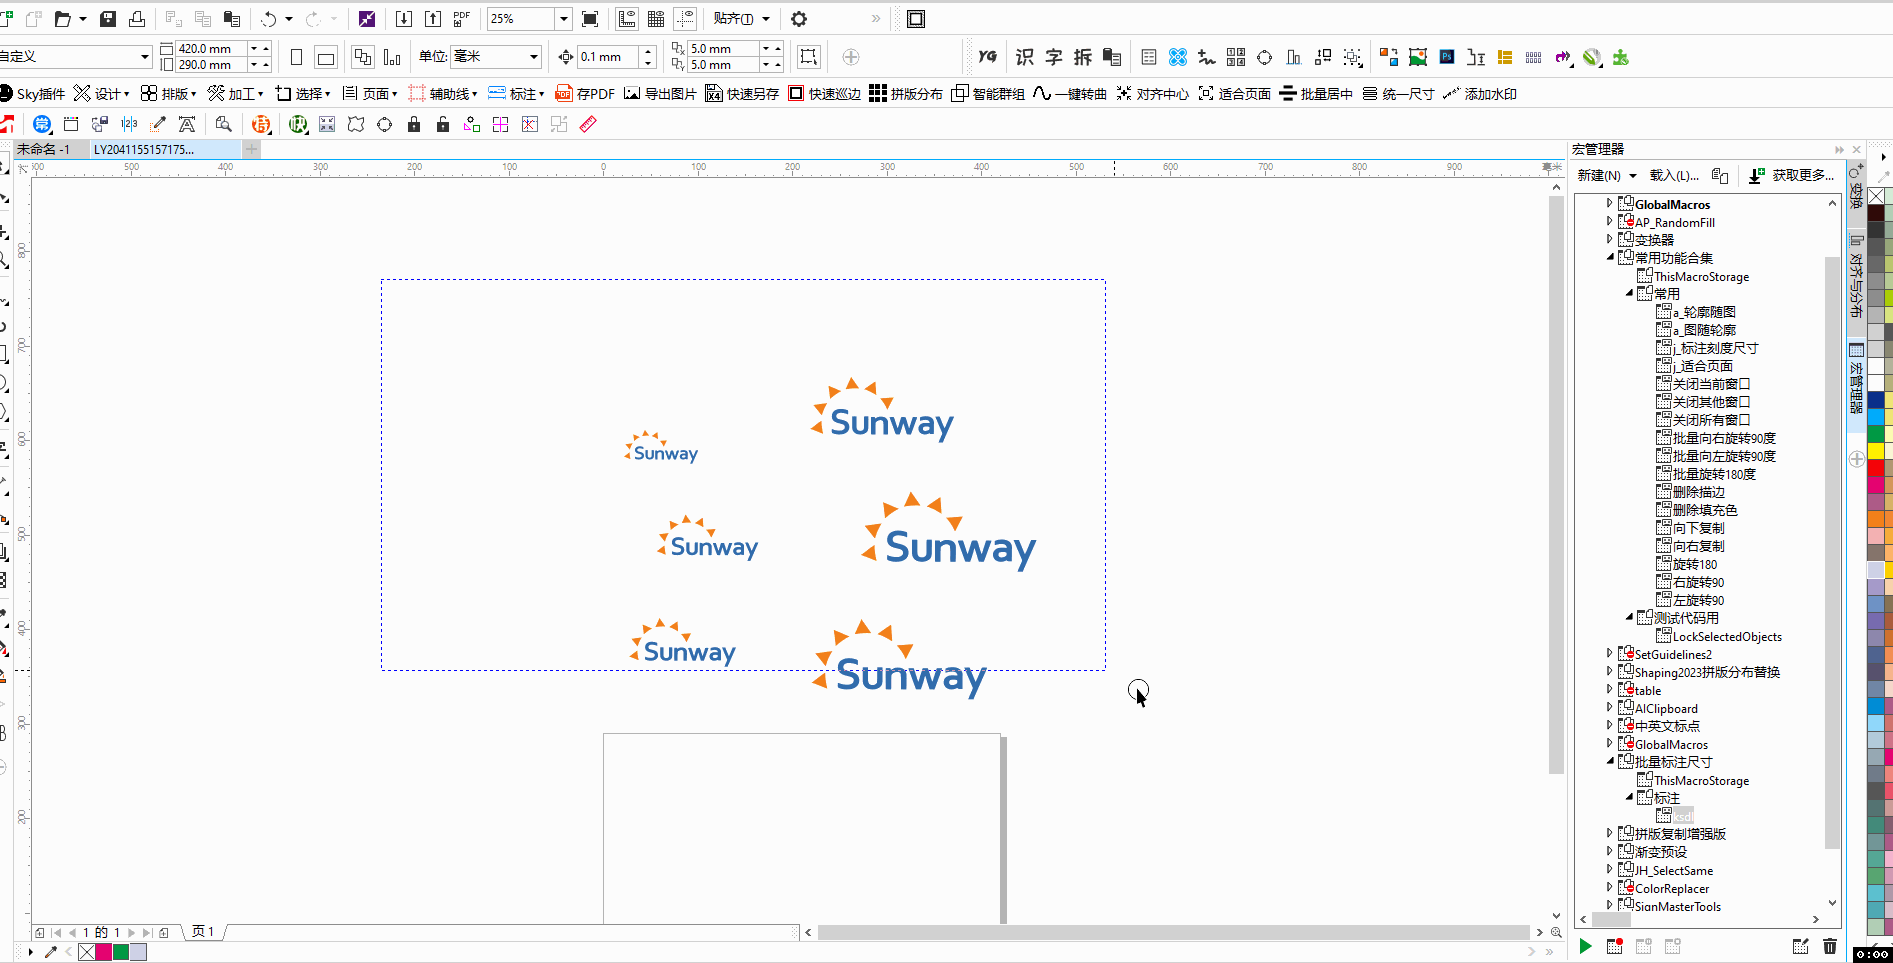The height and width of the screenshot is (963, 1893).
Task: Expand the SetGuidelines2 tree node
Action: [1610, 653]
